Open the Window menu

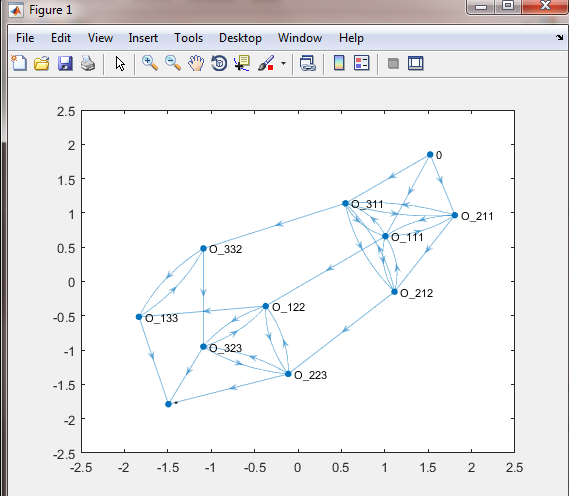coord(300,38)
